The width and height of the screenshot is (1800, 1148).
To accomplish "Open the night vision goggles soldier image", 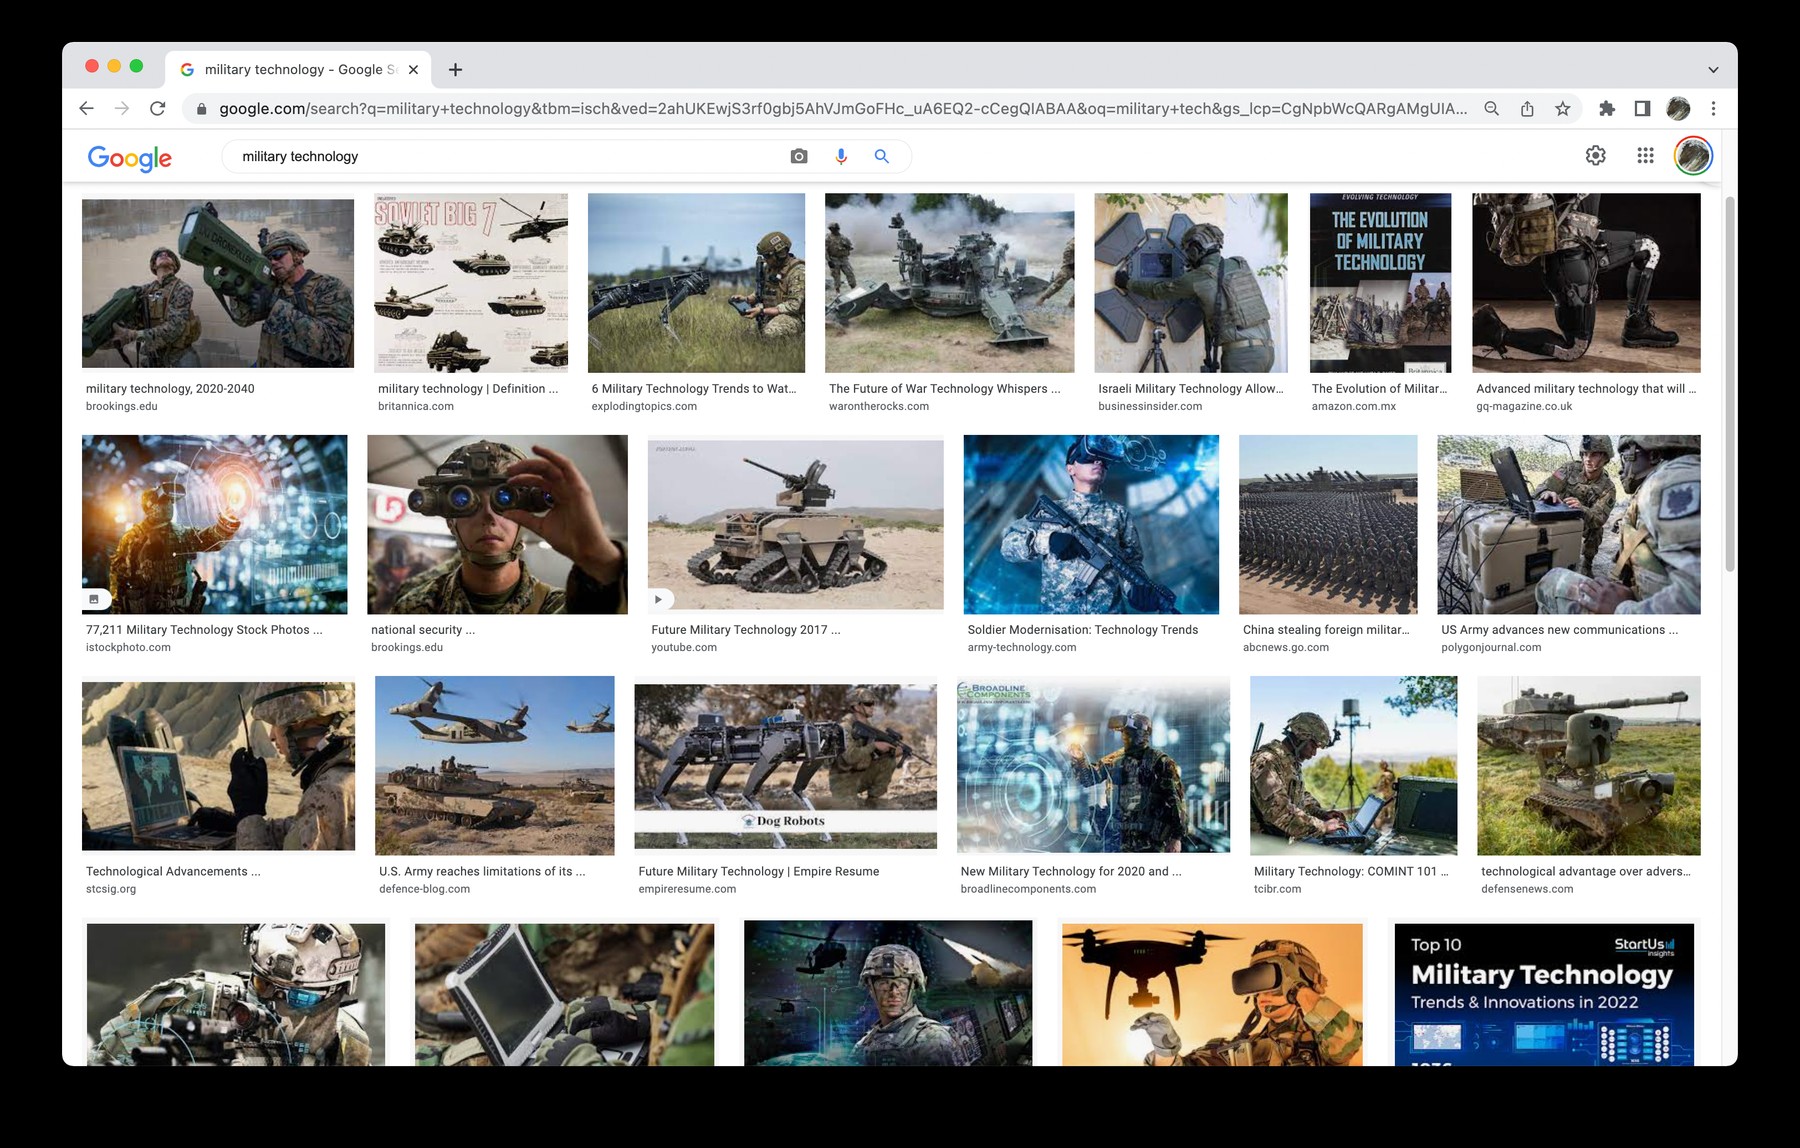I will [497, 524].
